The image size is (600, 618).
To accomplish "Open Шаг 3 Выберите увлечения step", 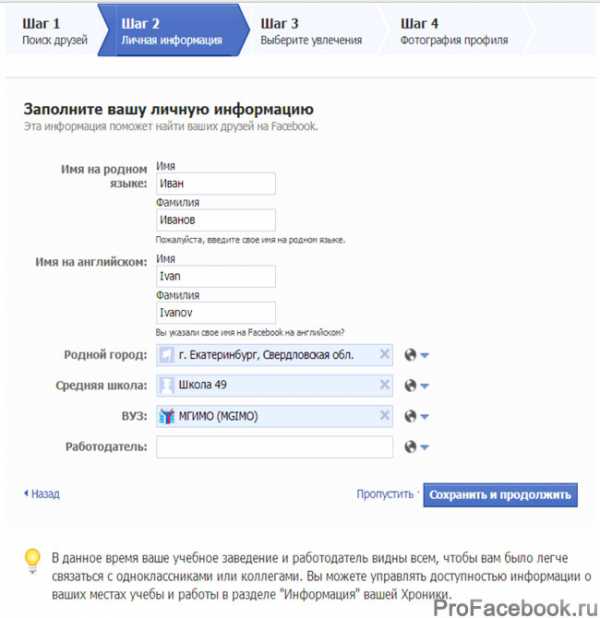I will 311,31.
